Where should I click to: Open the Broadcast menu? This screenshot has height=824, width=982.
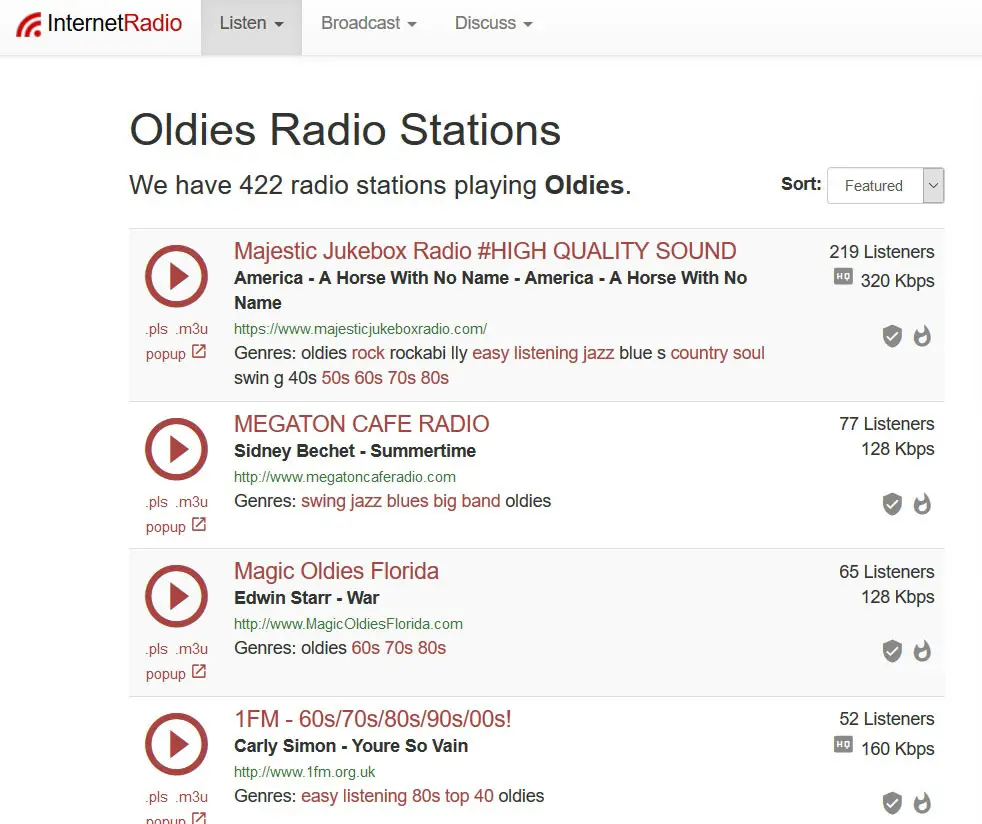pyautogui.click(x=368, y=24)
